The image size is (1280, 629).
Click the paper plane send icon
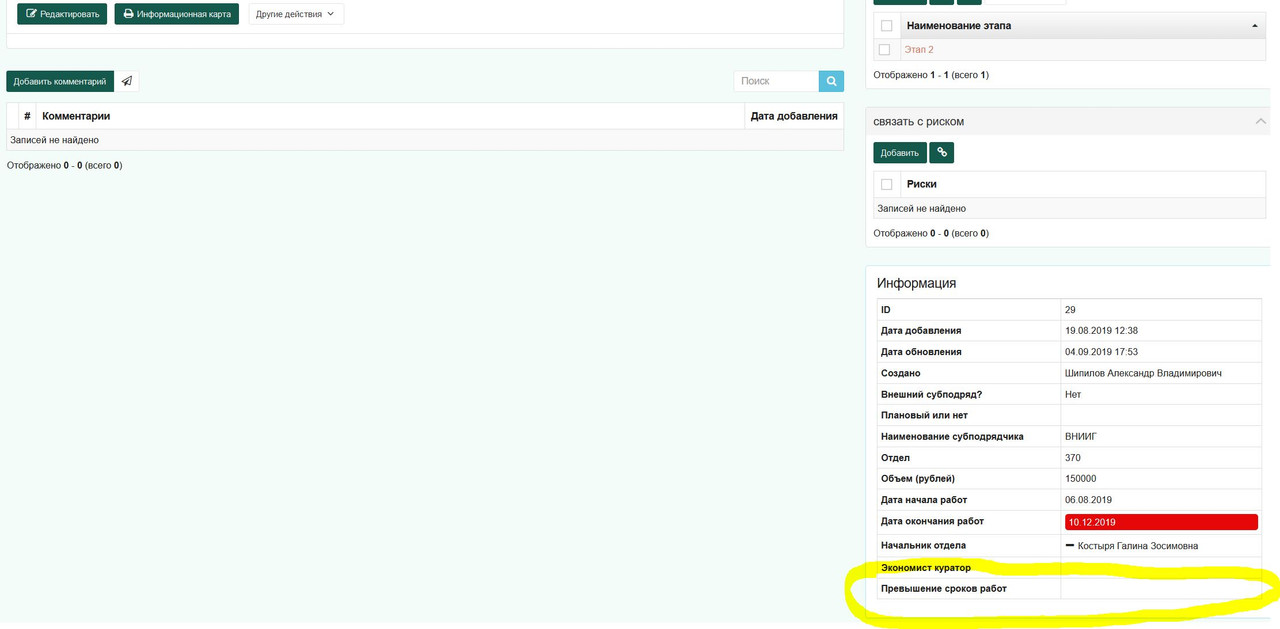[127, 82]
